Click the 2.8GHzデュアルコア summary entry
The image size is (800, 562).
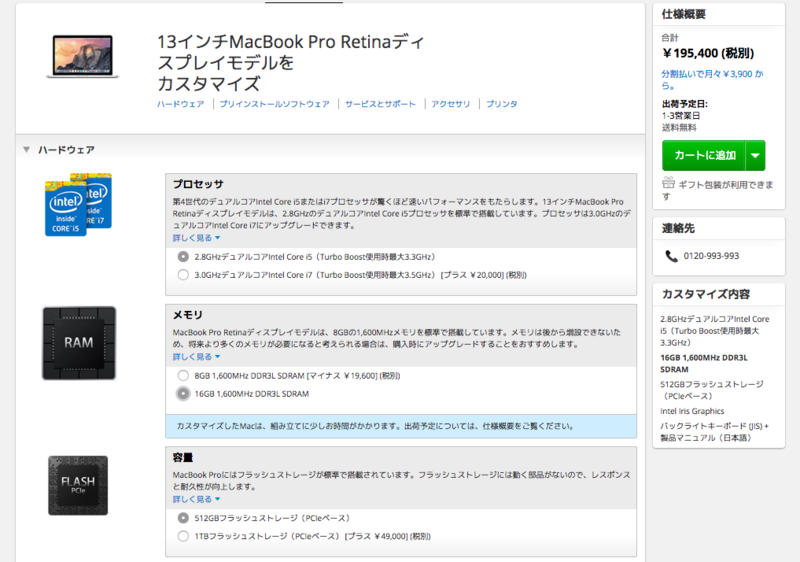point(714,330)
